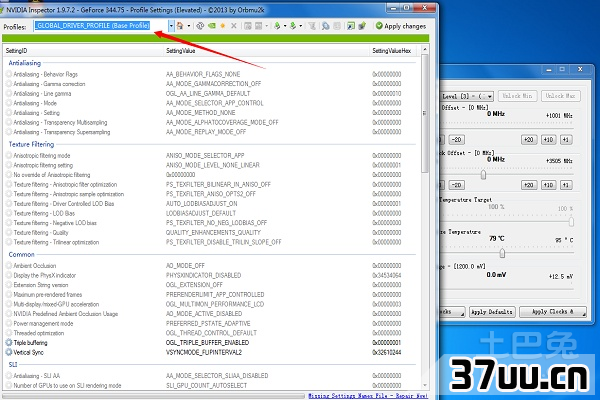Click the export profiles green arrow icon

click(x=277, y=26)
